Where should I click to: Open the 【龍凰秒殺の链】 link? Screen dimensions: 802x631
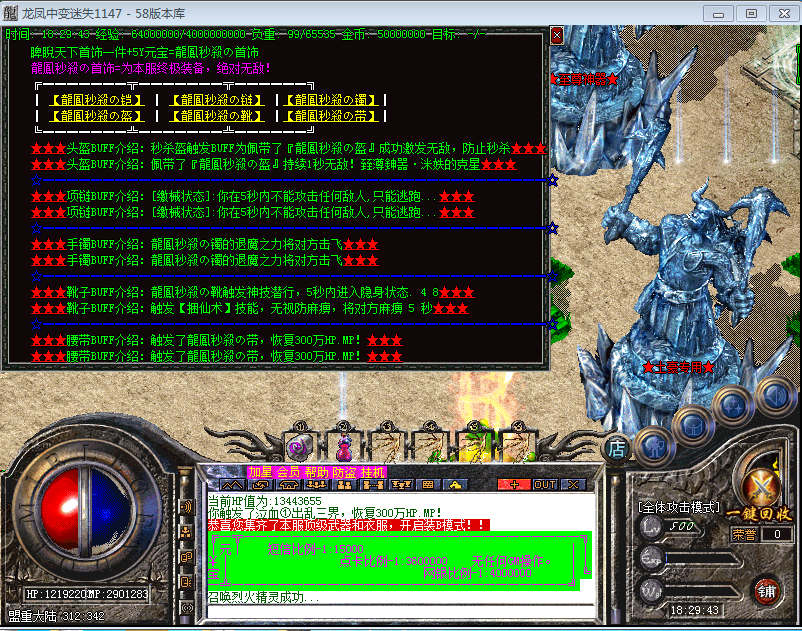point(216,99)
